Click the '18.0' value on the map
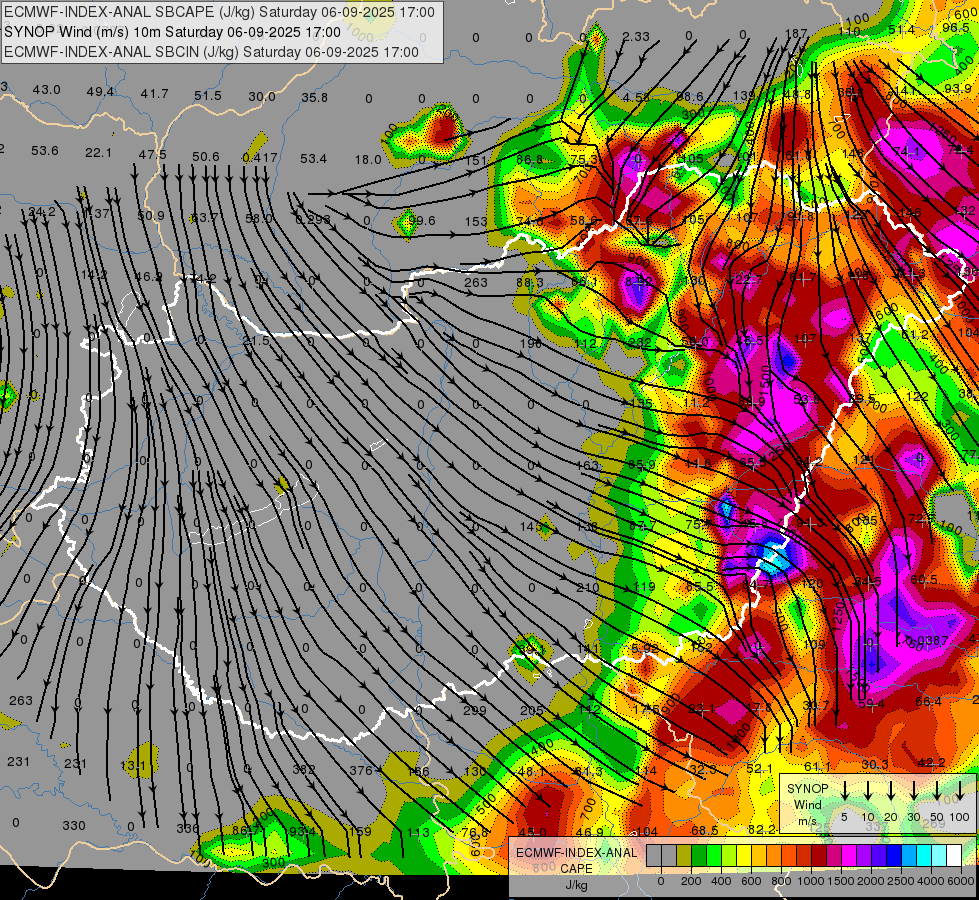Screen dimensions: 979x900 (368, 159)
